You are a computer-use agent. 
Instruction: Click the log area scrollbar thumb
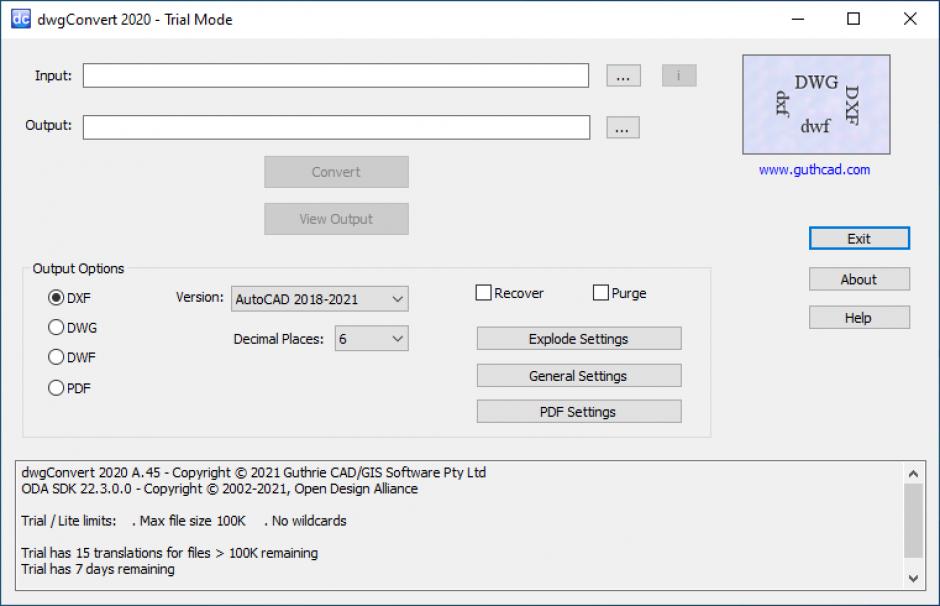tap(913, 521)
